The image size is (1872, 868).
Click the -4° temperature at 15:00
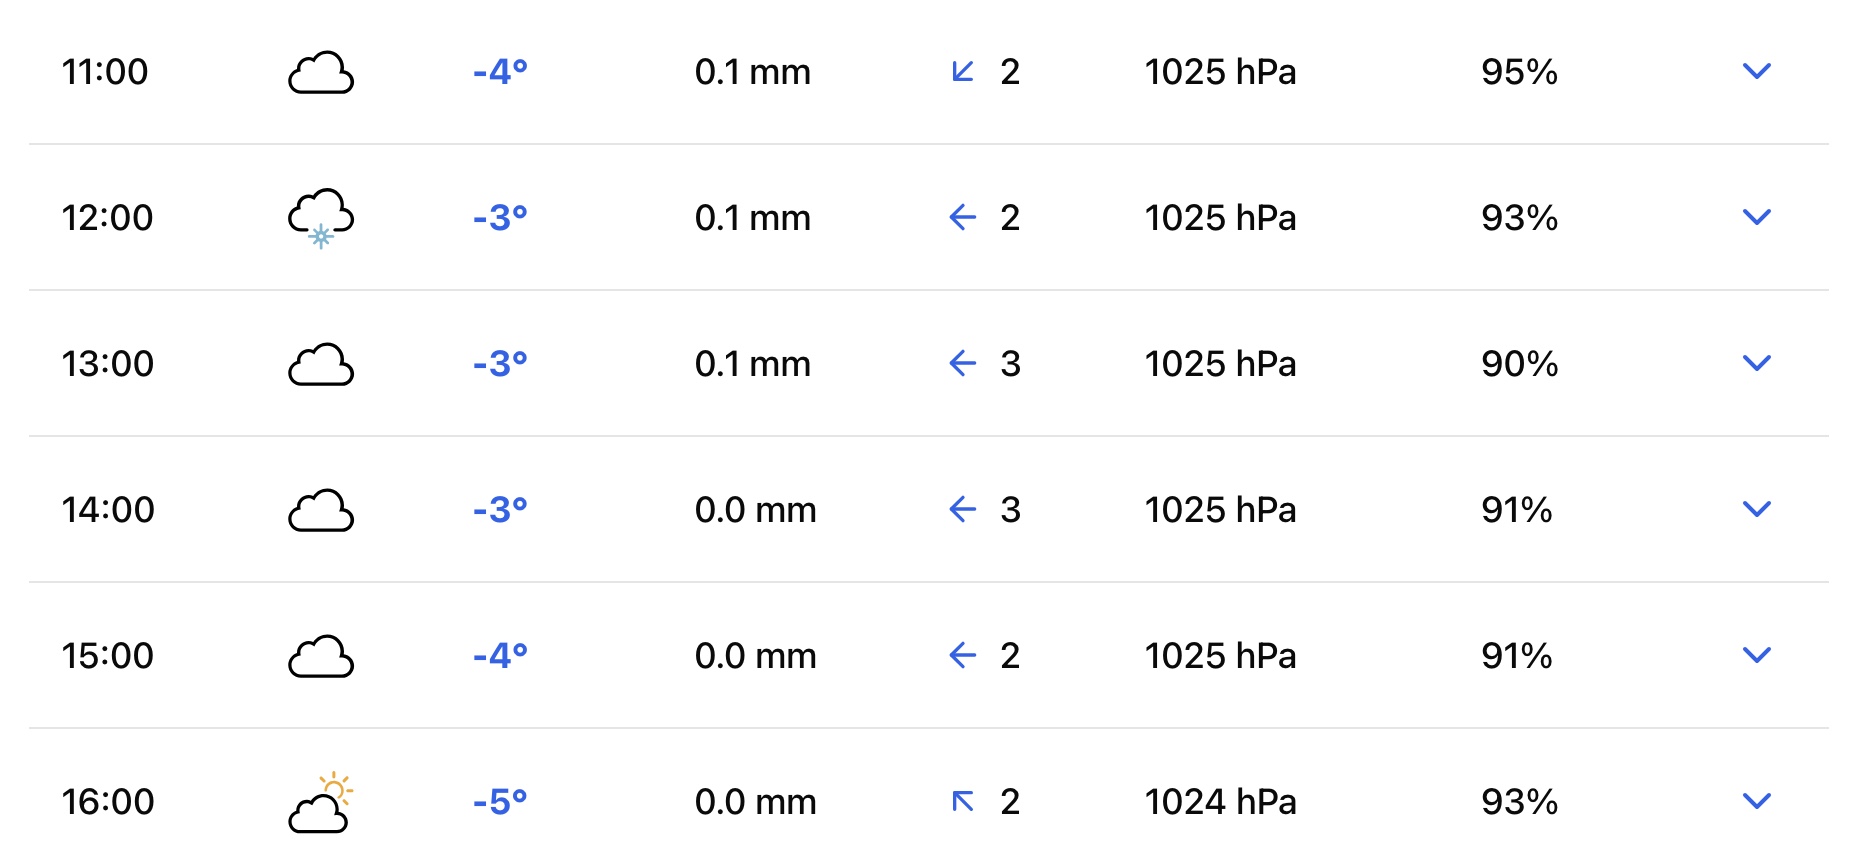[500, 655]
